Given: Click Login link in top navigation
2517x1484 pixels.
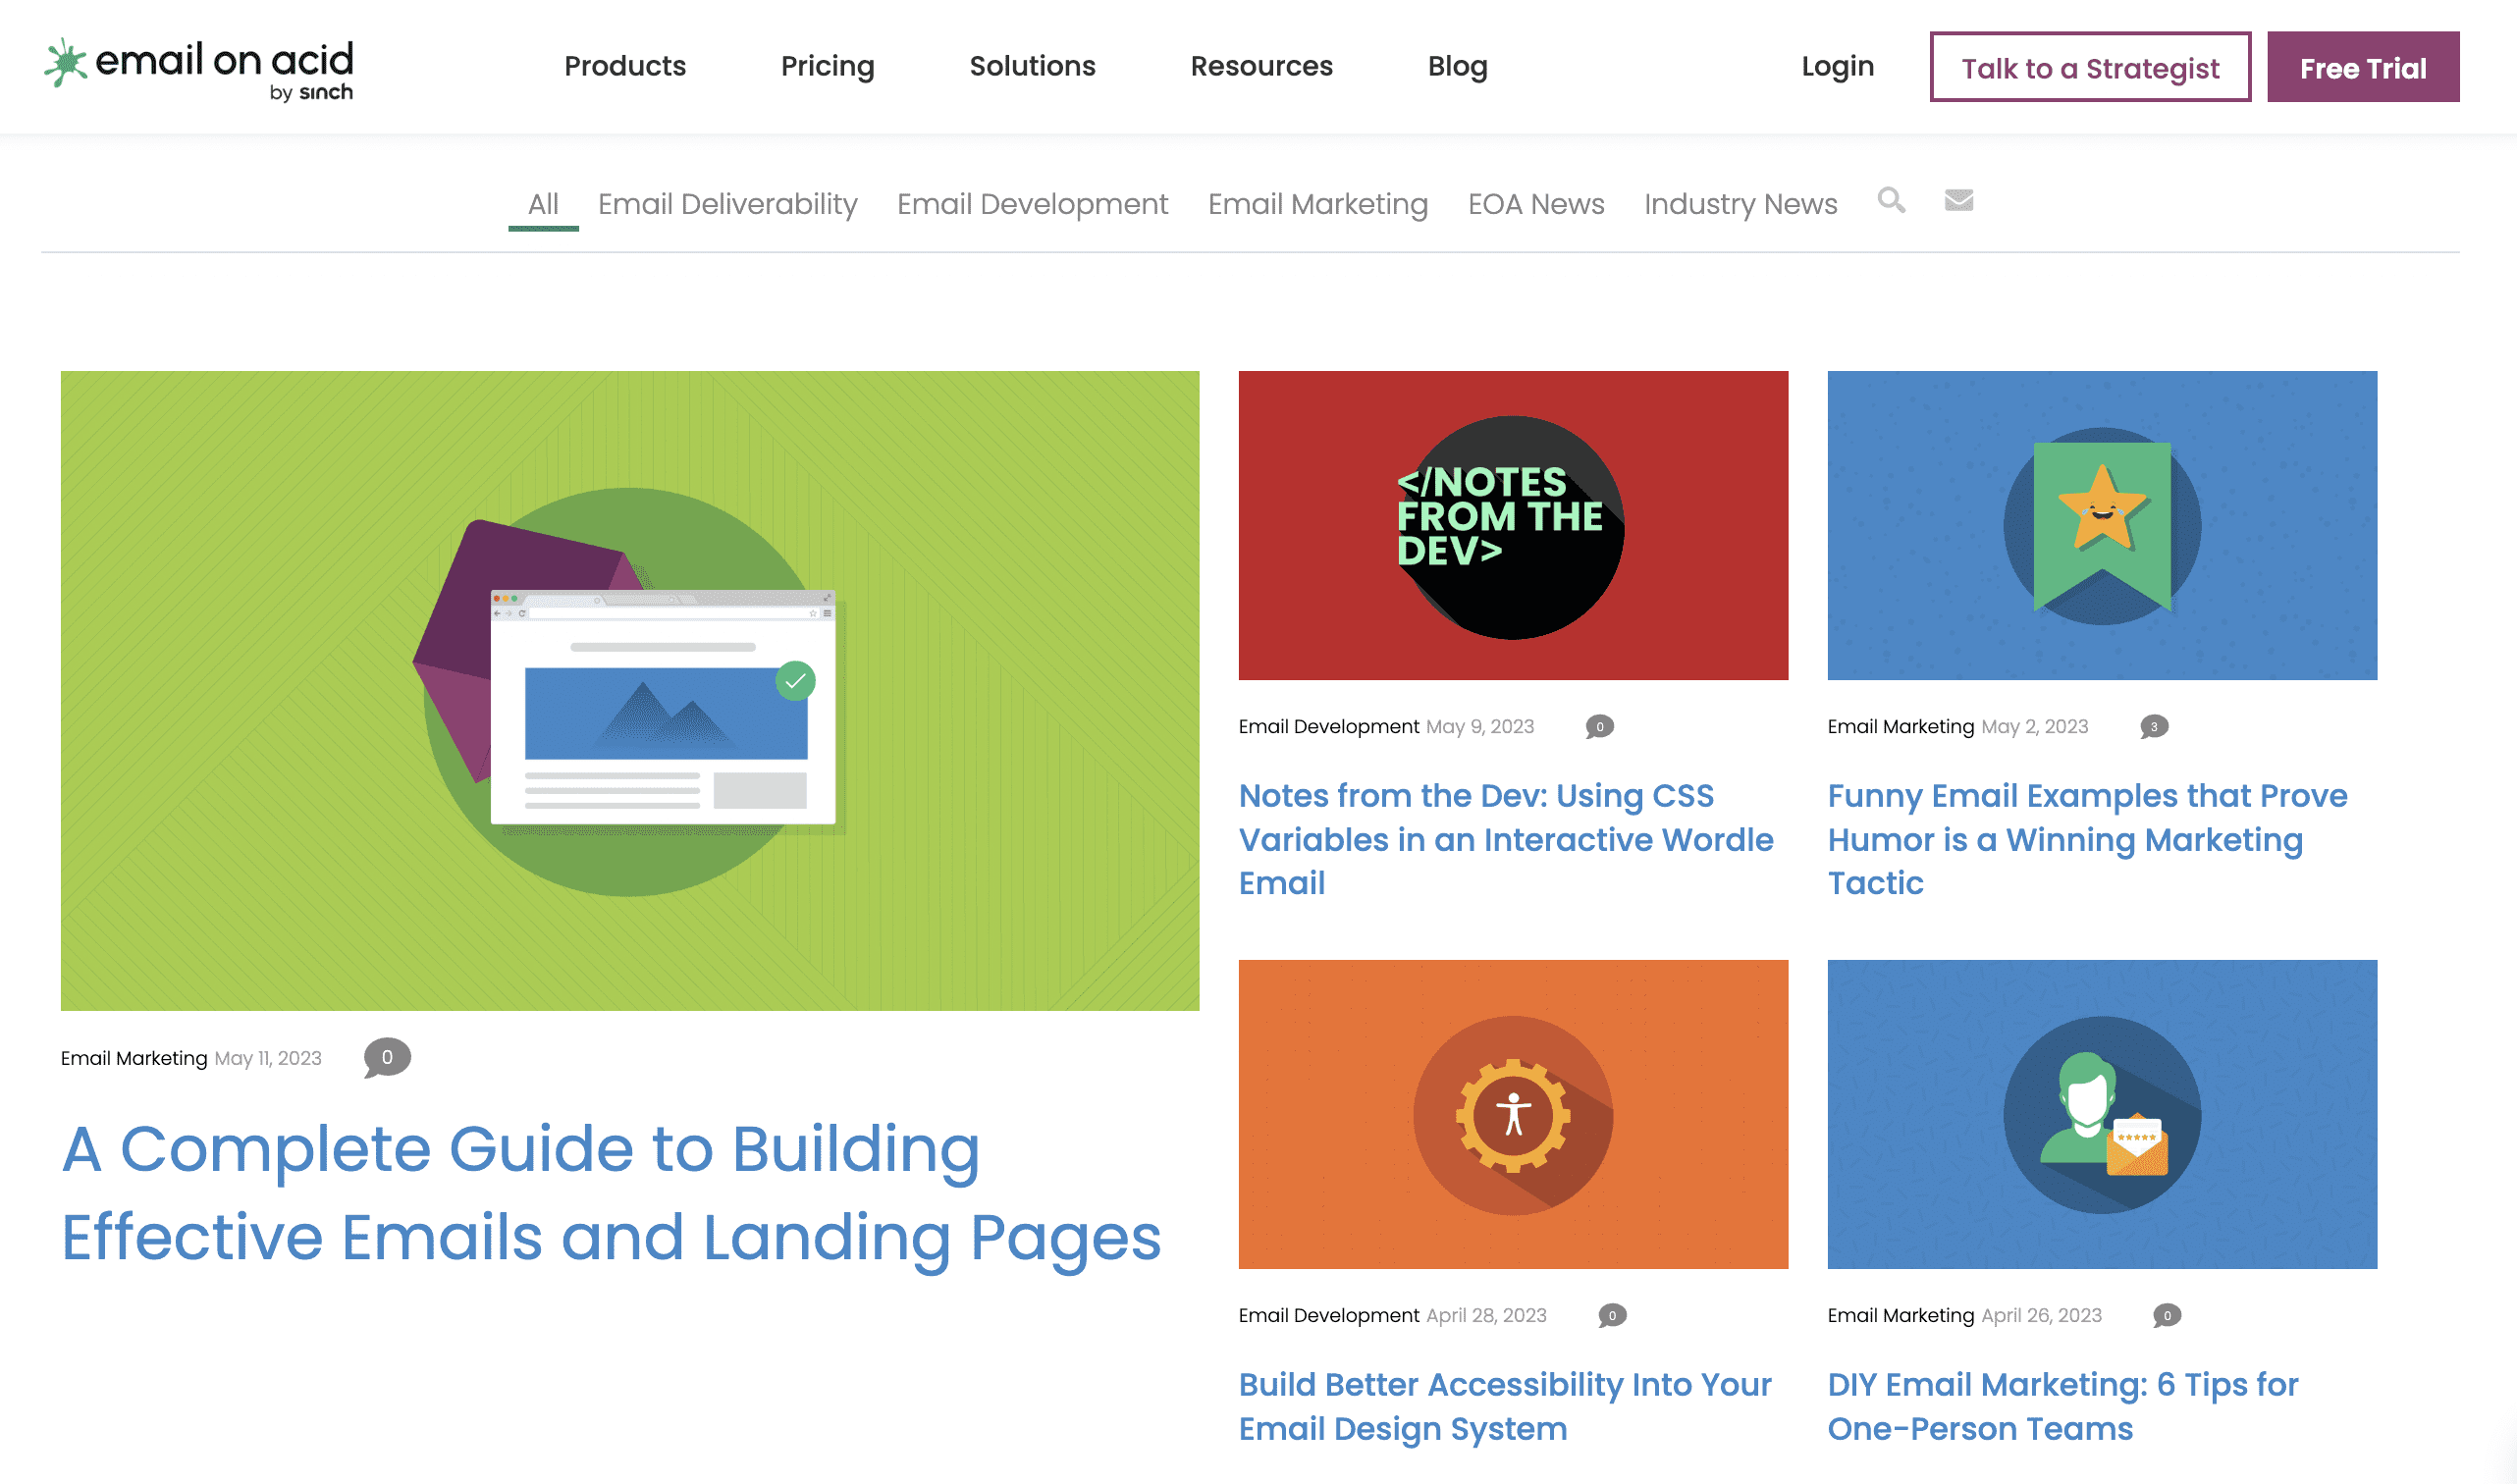Looking at the screenshot, I should 1839,66.
